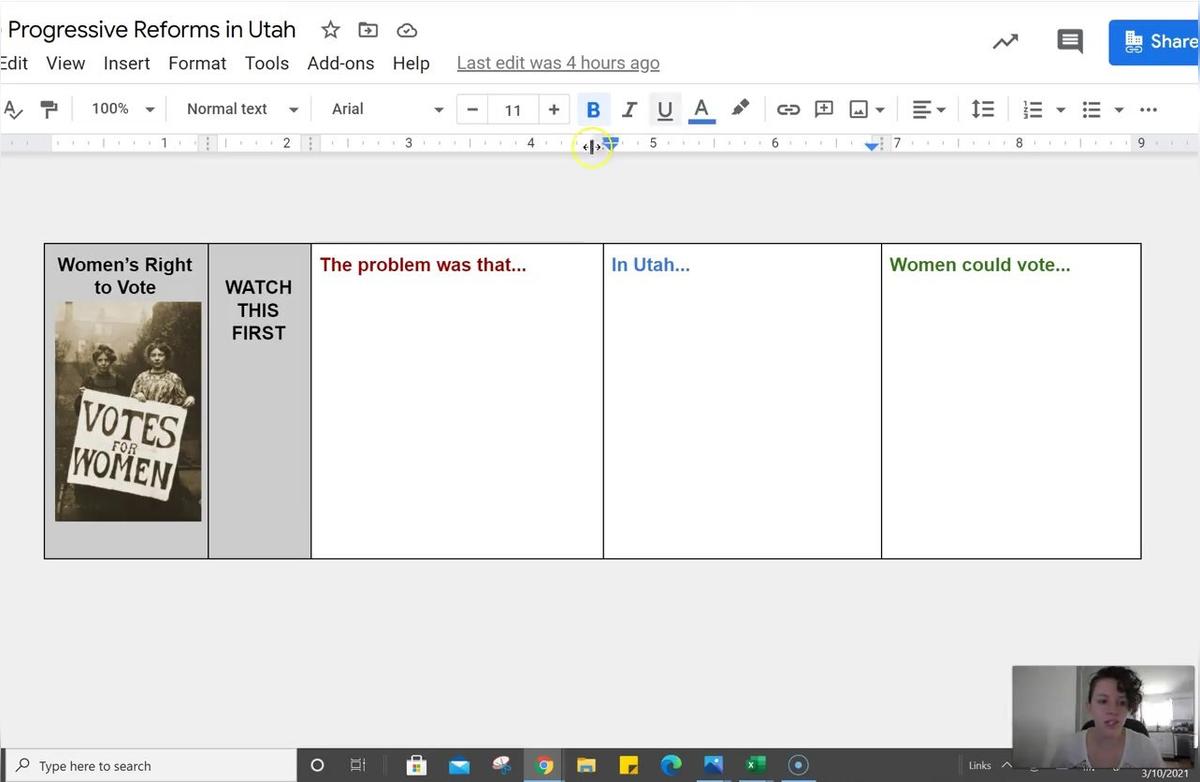Click the insert link icon
The width and height of the screenshot is (1200, 782).
pos(788,109)
